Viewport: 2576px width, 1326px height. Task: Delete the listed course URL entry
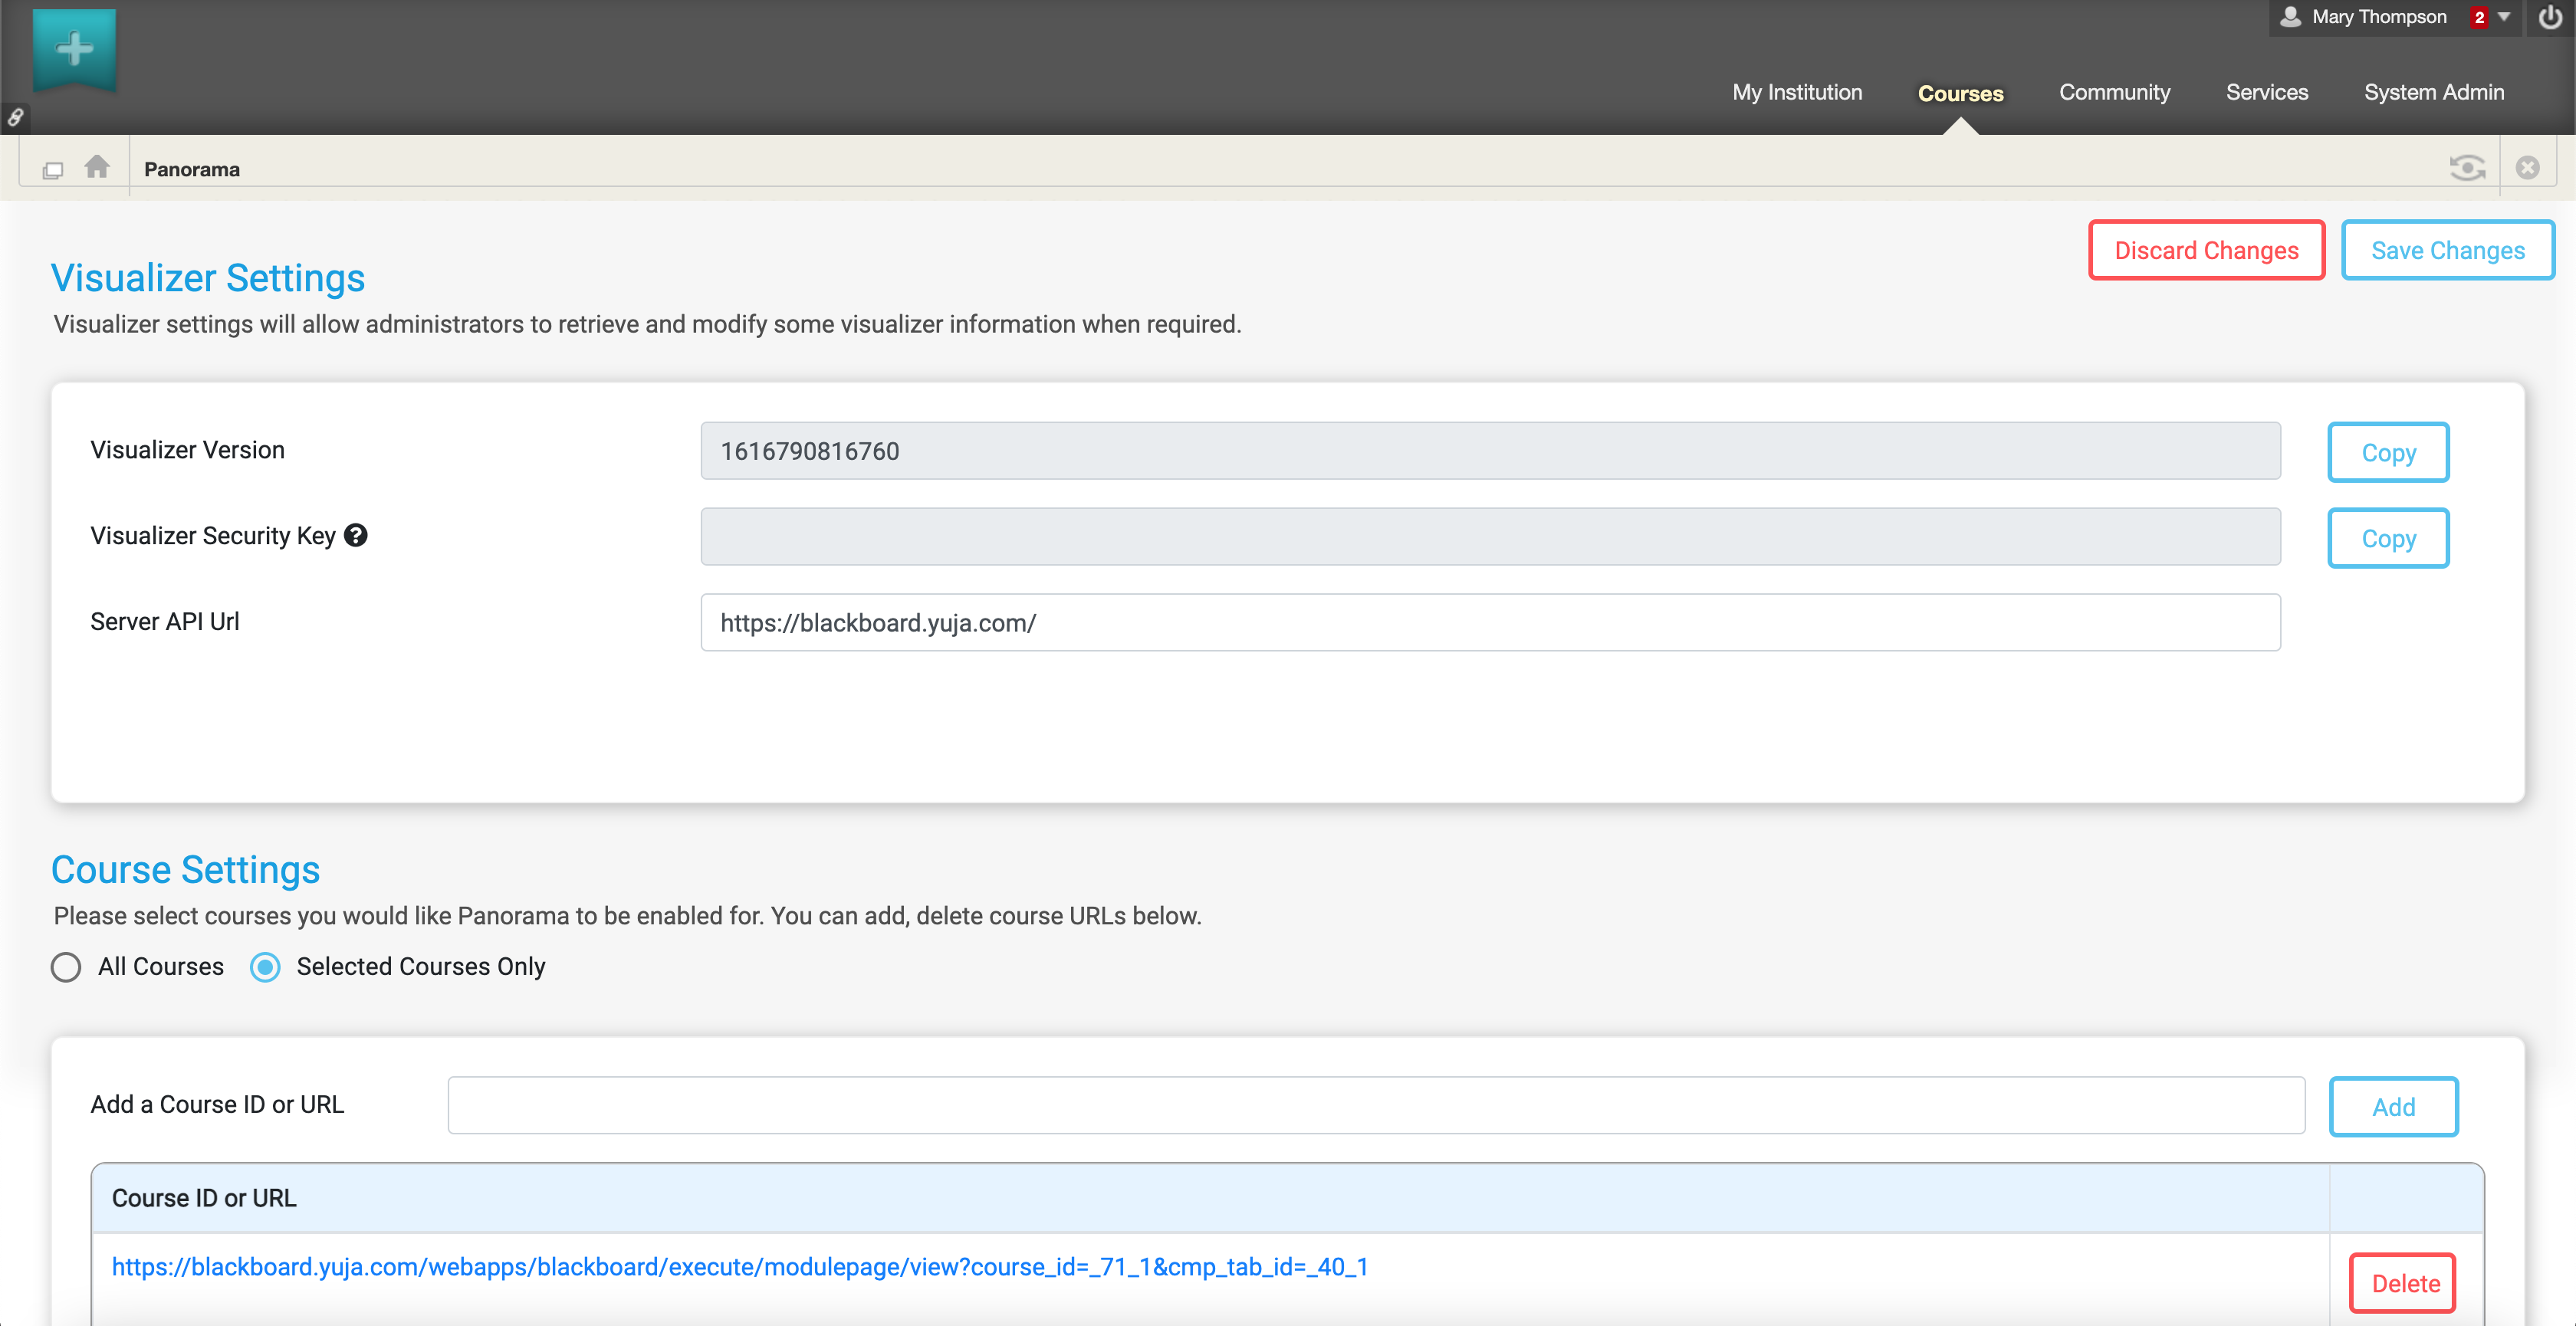click(2403, 1283)
